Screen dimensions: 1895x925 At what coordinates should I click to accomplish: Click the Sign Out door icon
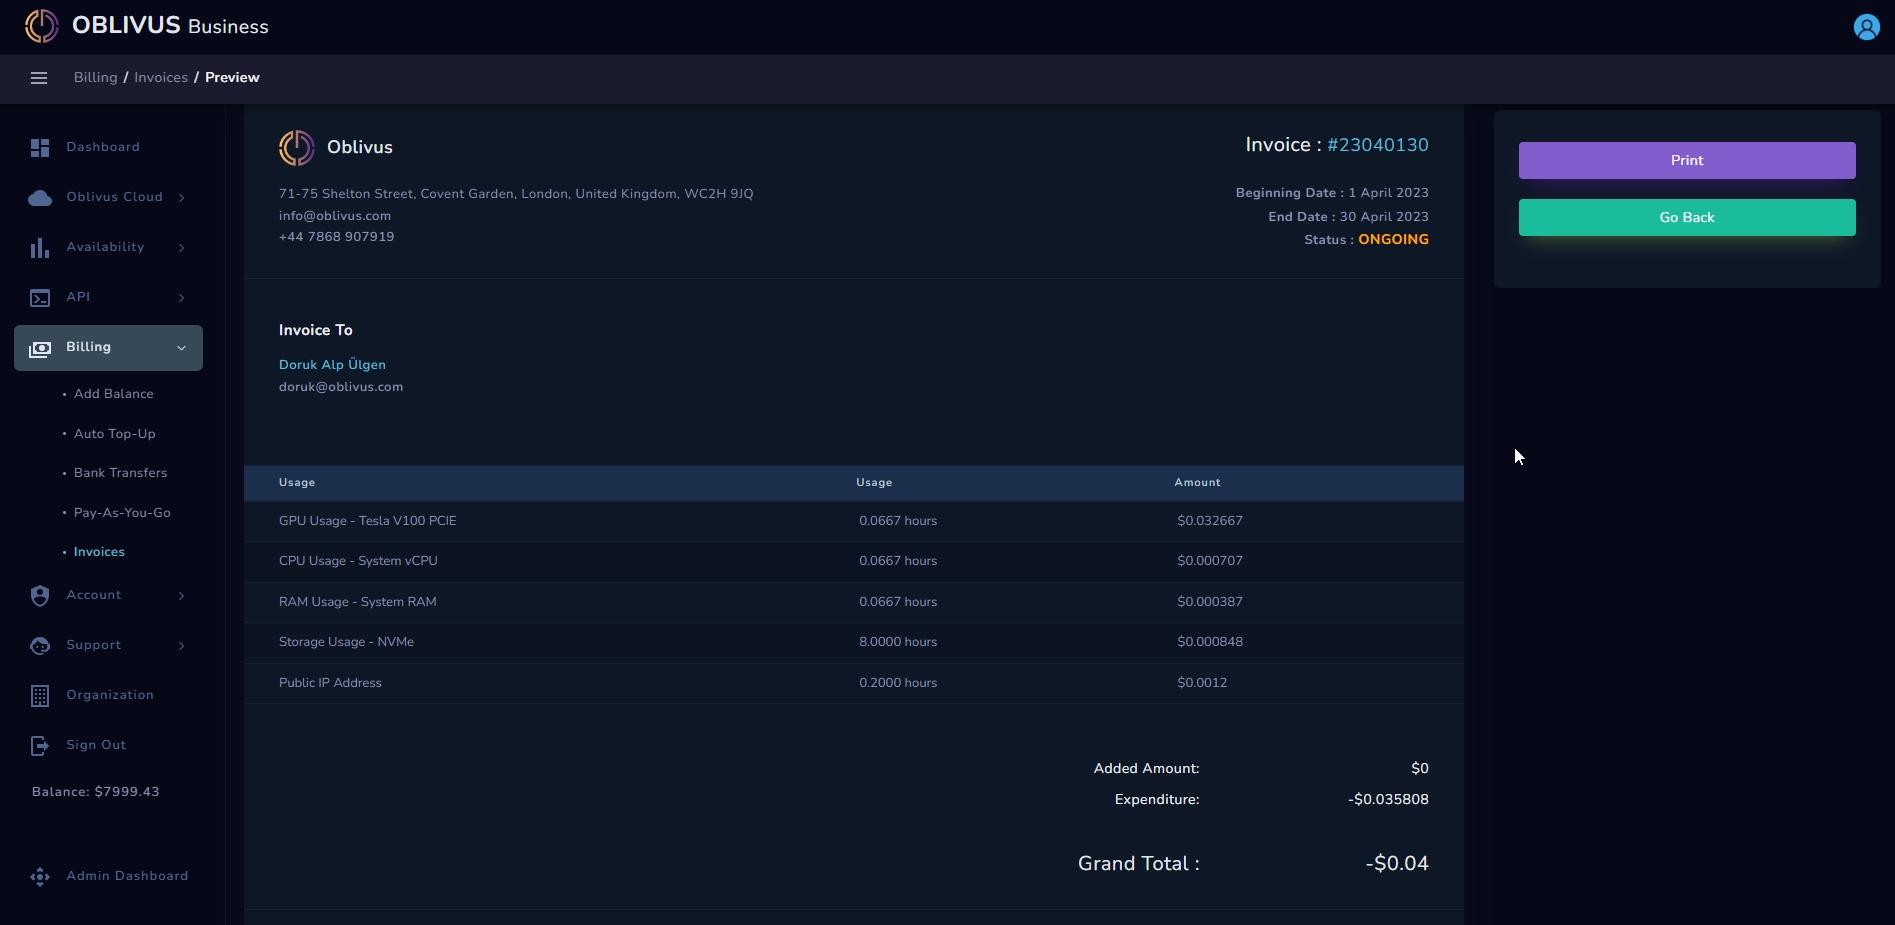[x=40, y=746]
